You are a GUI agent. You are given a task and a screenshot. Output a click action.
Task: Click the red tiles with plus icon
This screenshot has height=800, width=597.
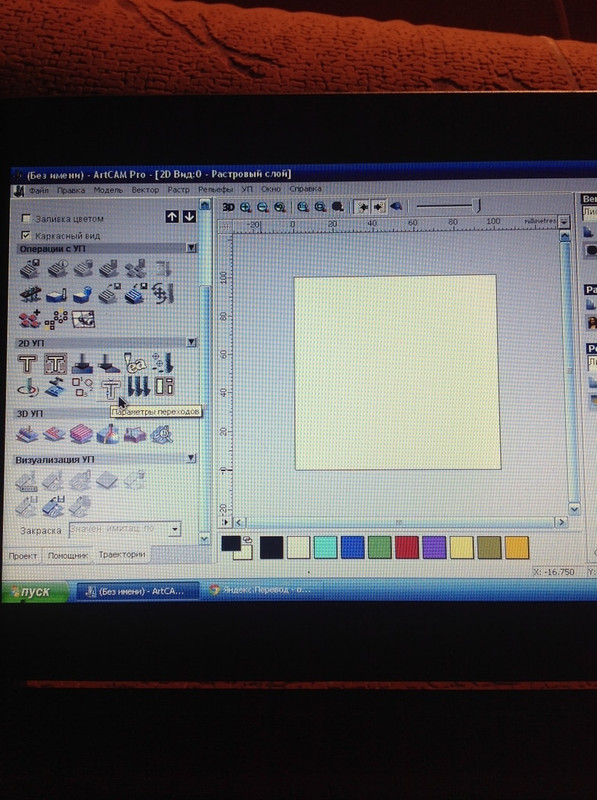tap(30, 319)
